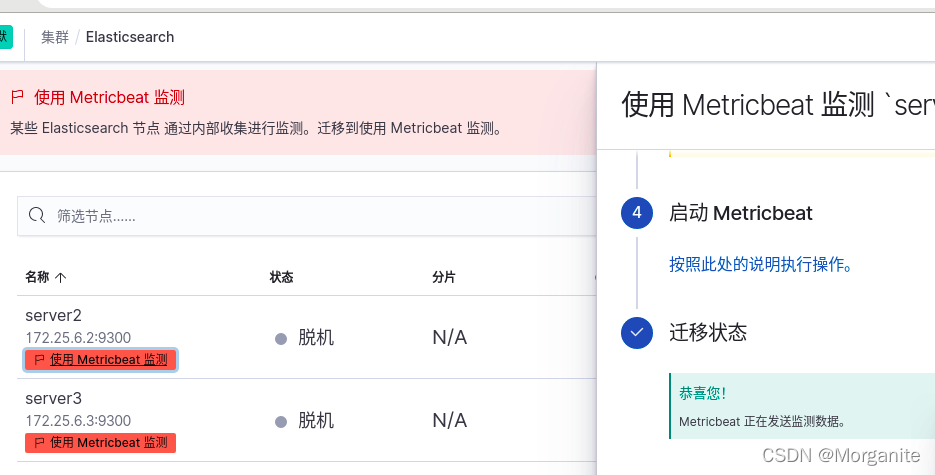Sort nodes by the 名称 column
Screen dimensions: 935x475
(37, 277)
